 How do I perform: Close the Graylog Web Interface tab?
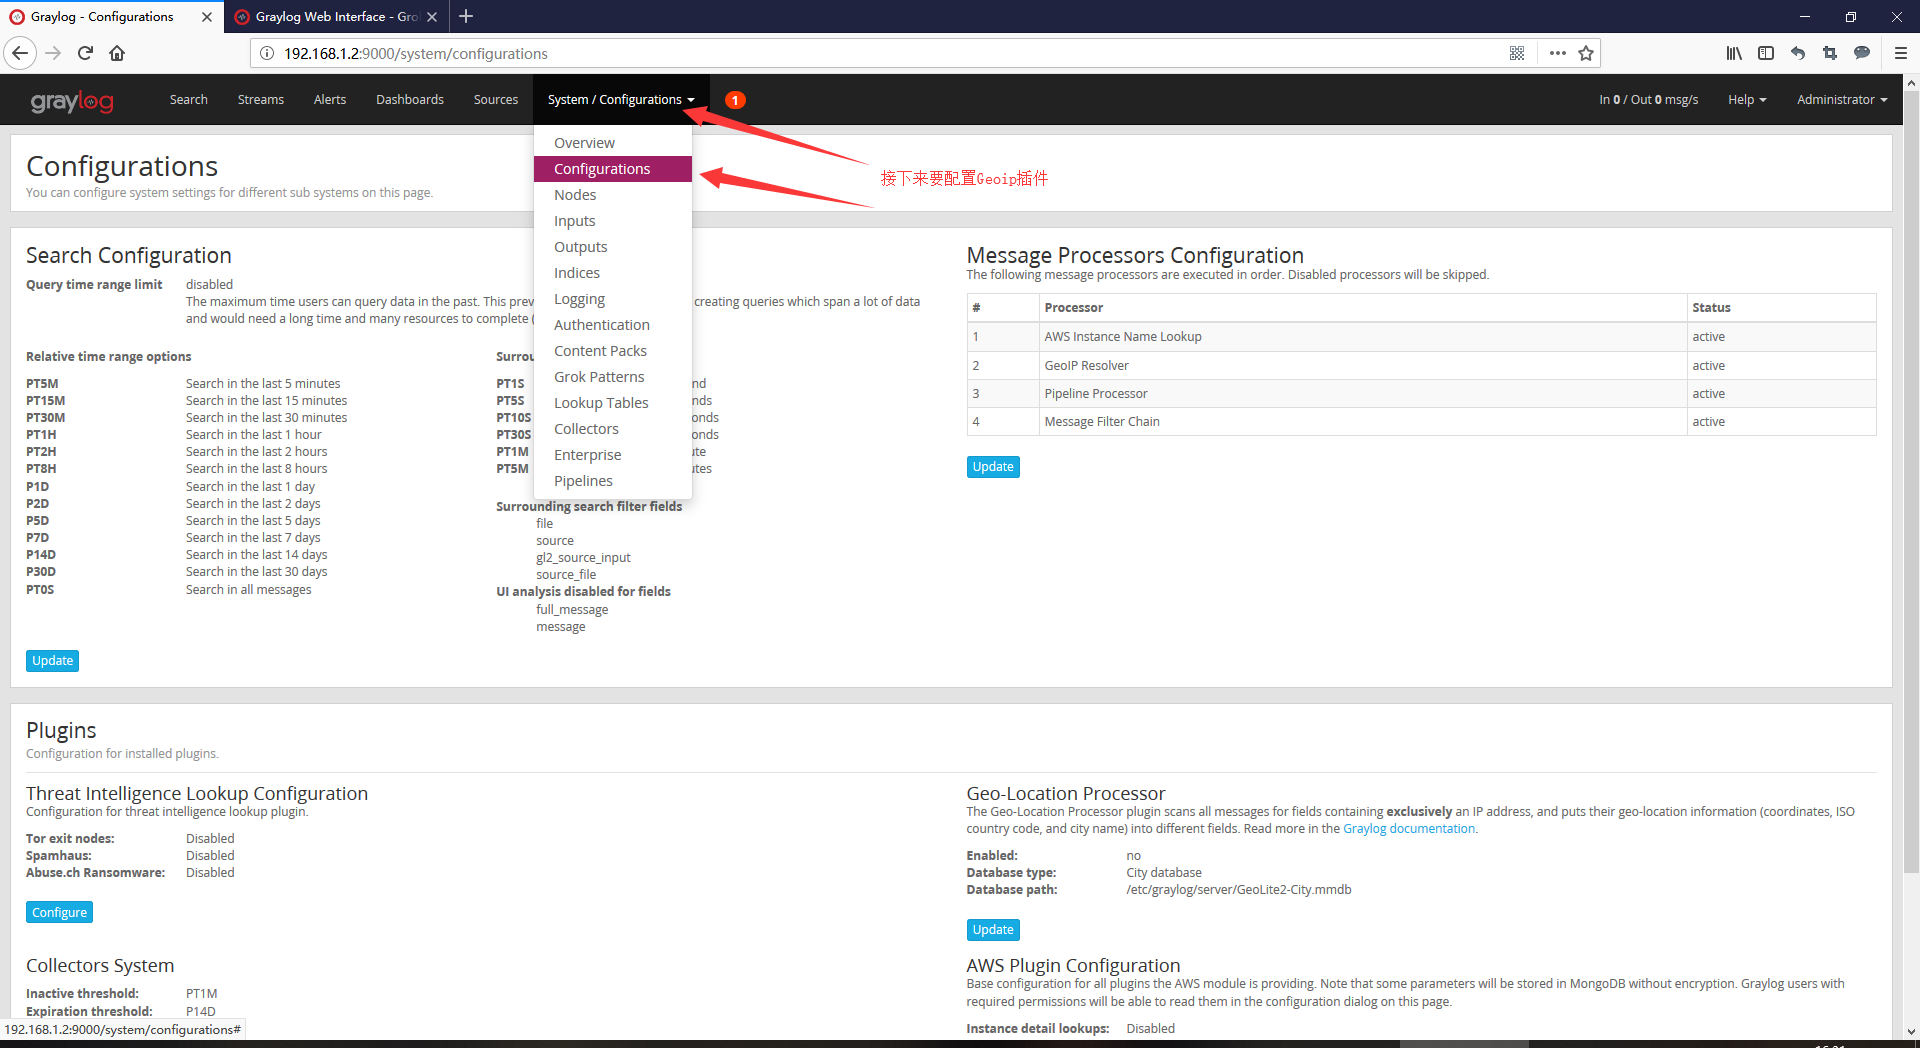[x=432, y=17]
